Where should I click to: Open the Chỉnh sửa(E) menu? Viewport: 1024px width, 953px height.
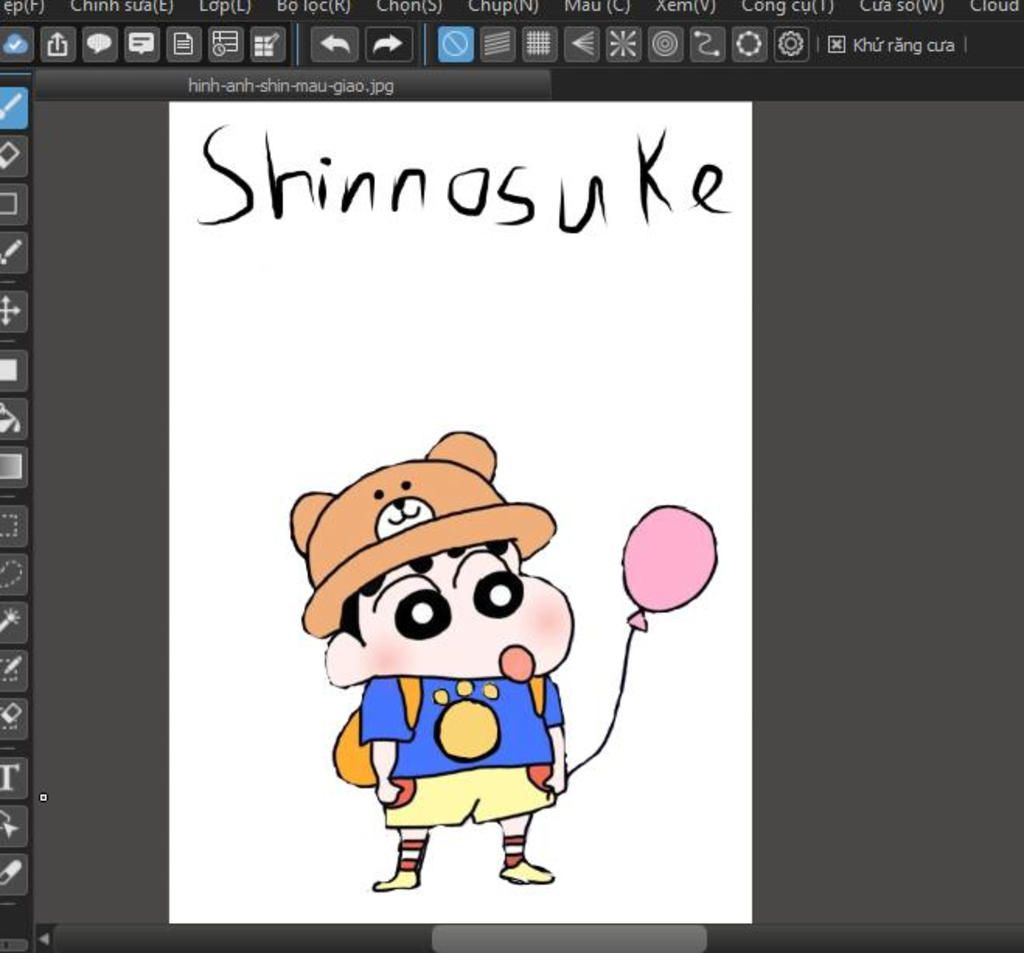122,7
